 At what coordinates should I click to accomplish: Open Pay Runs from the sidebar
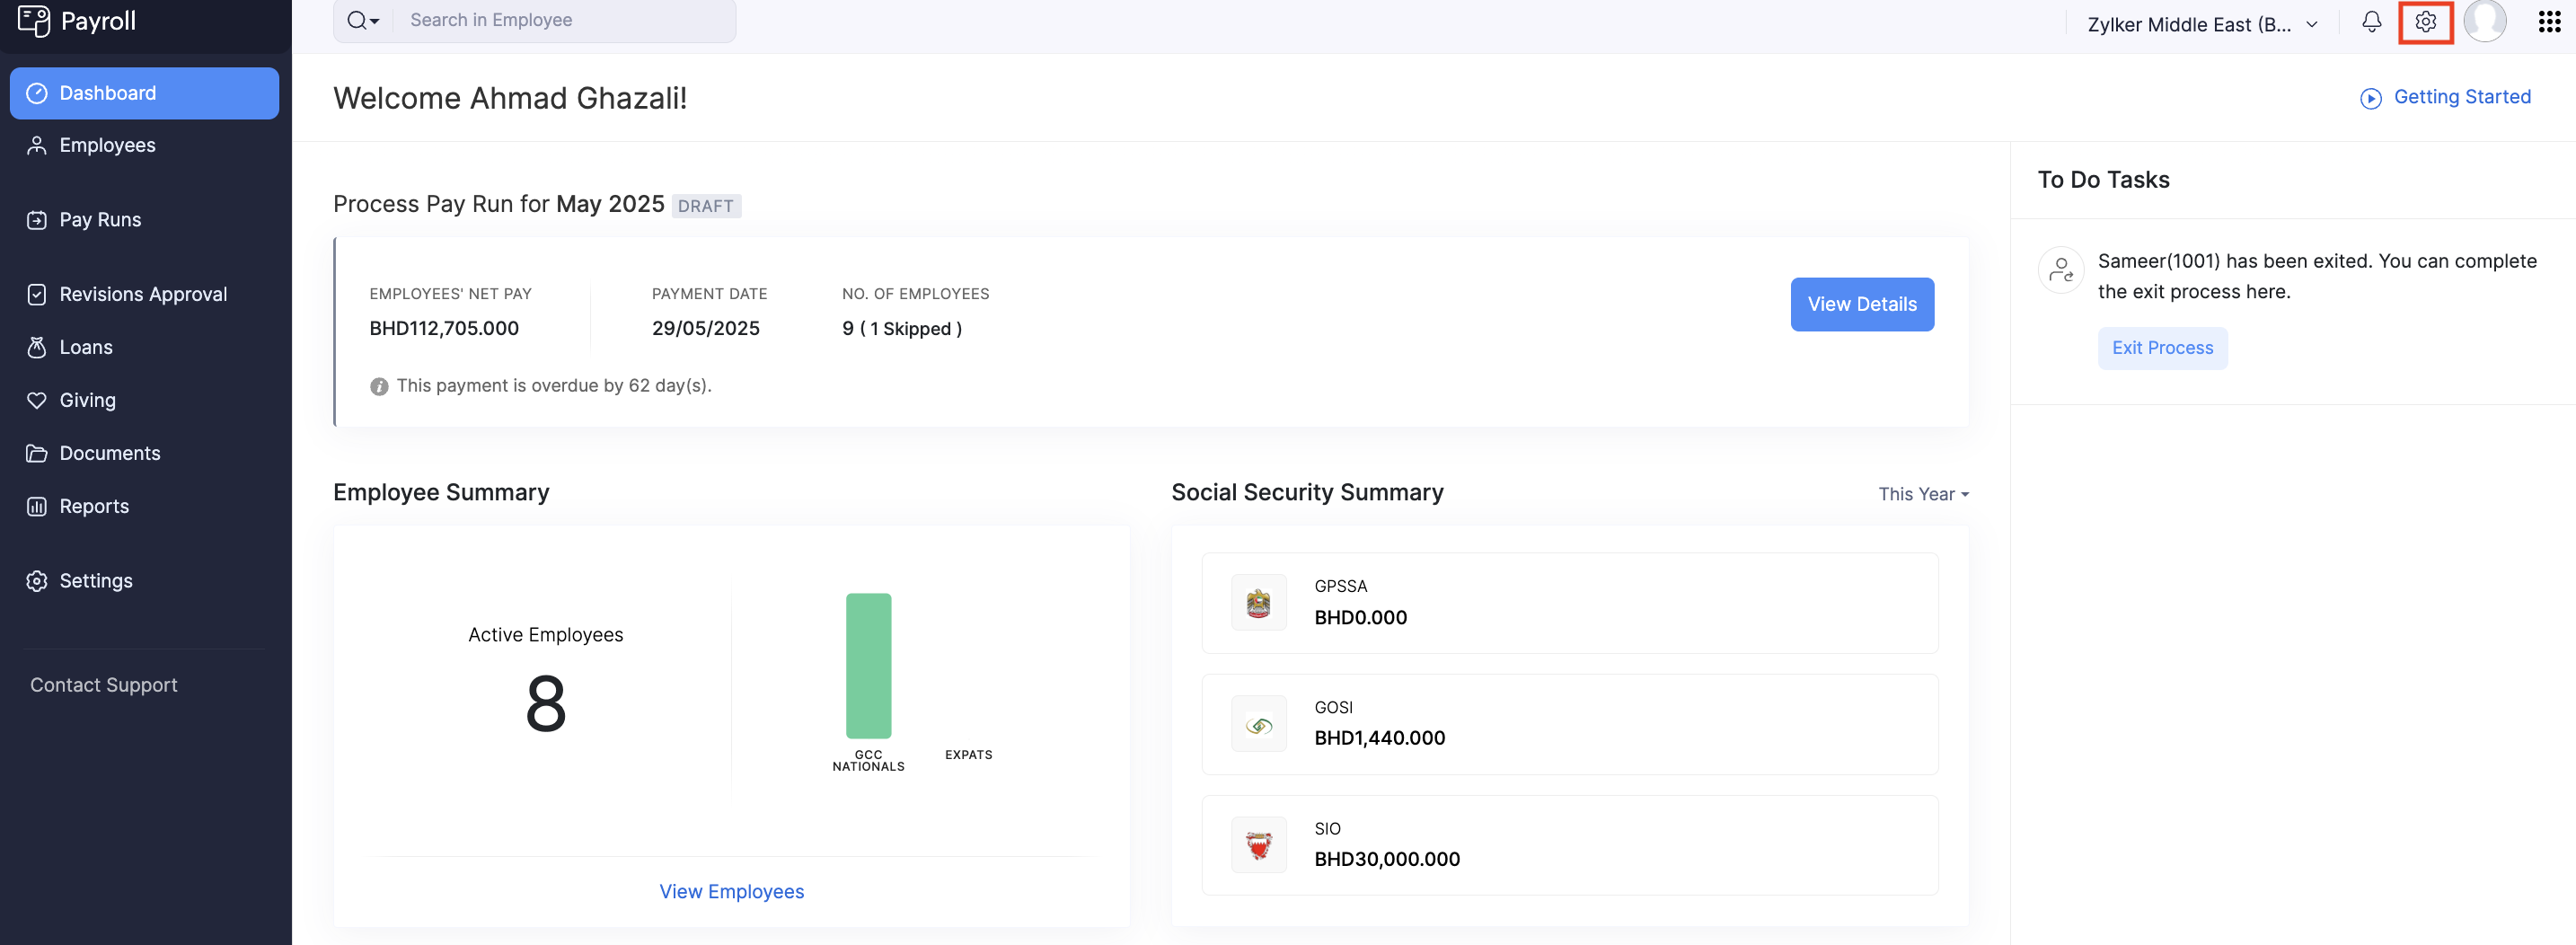(x=100, y=220)
